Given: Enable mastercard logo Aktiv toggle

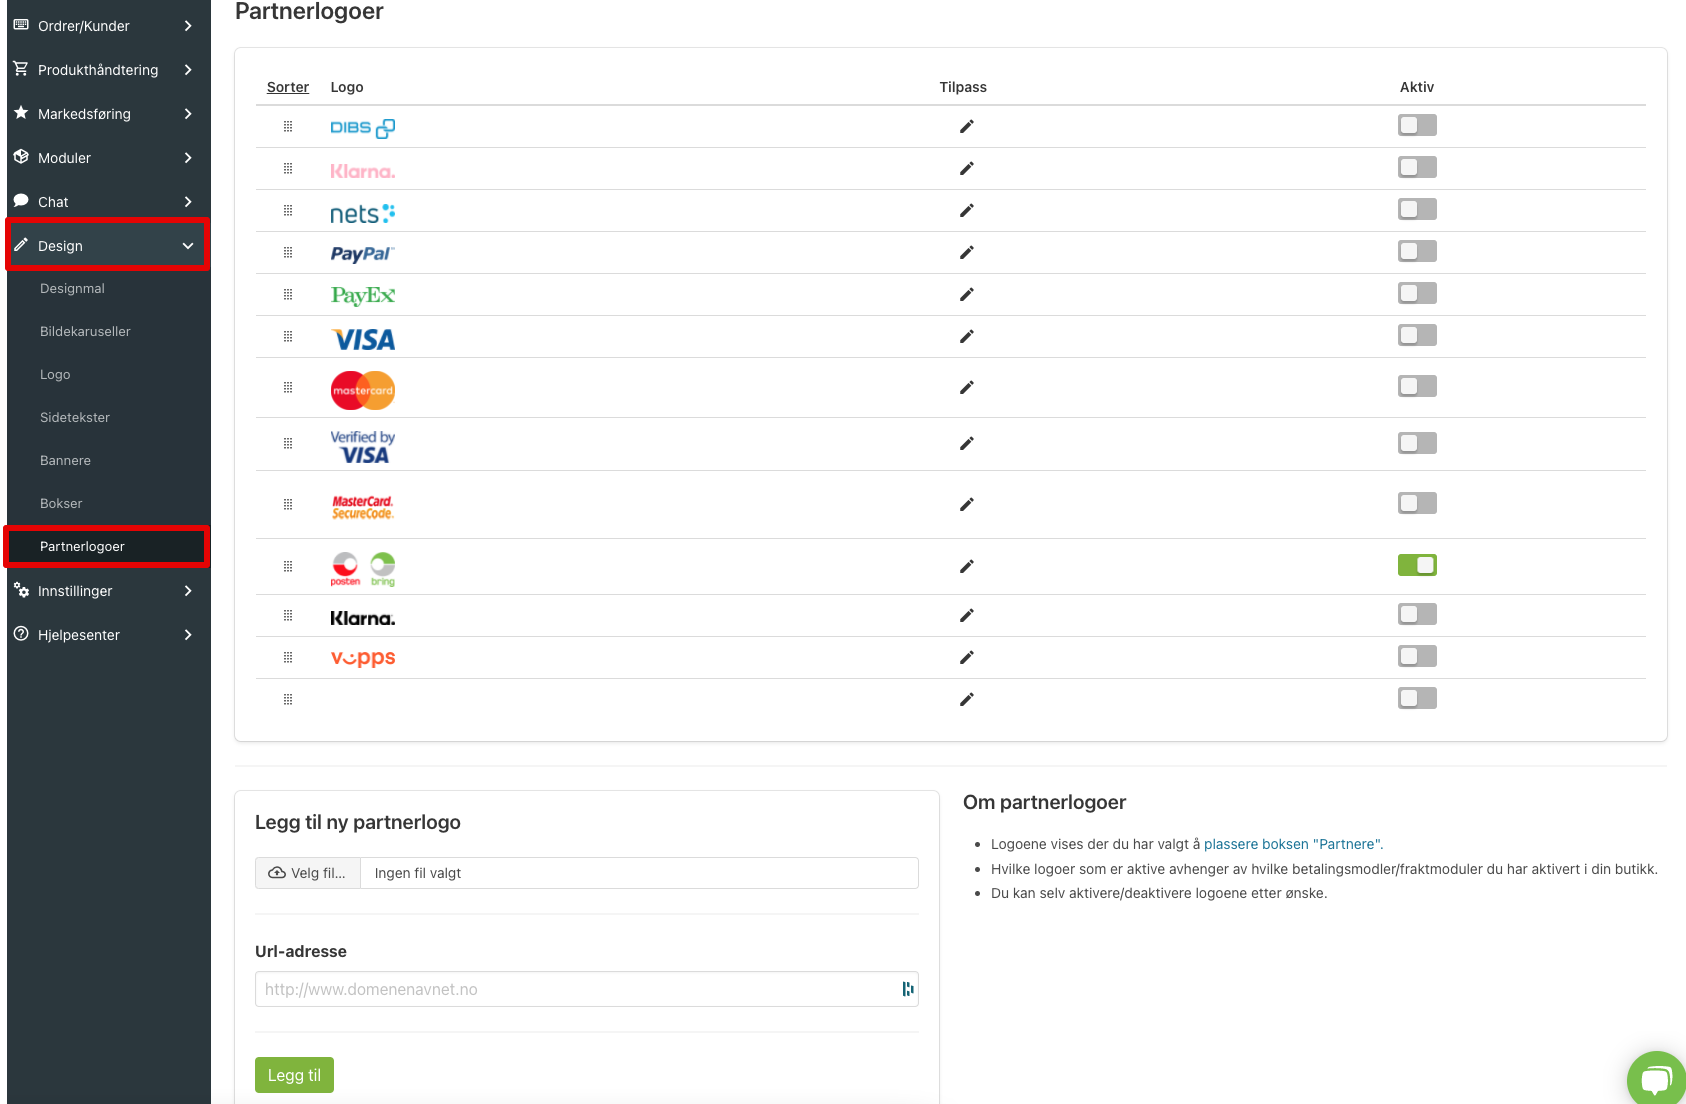Looking at the screenshot, I should [1417, 386].
